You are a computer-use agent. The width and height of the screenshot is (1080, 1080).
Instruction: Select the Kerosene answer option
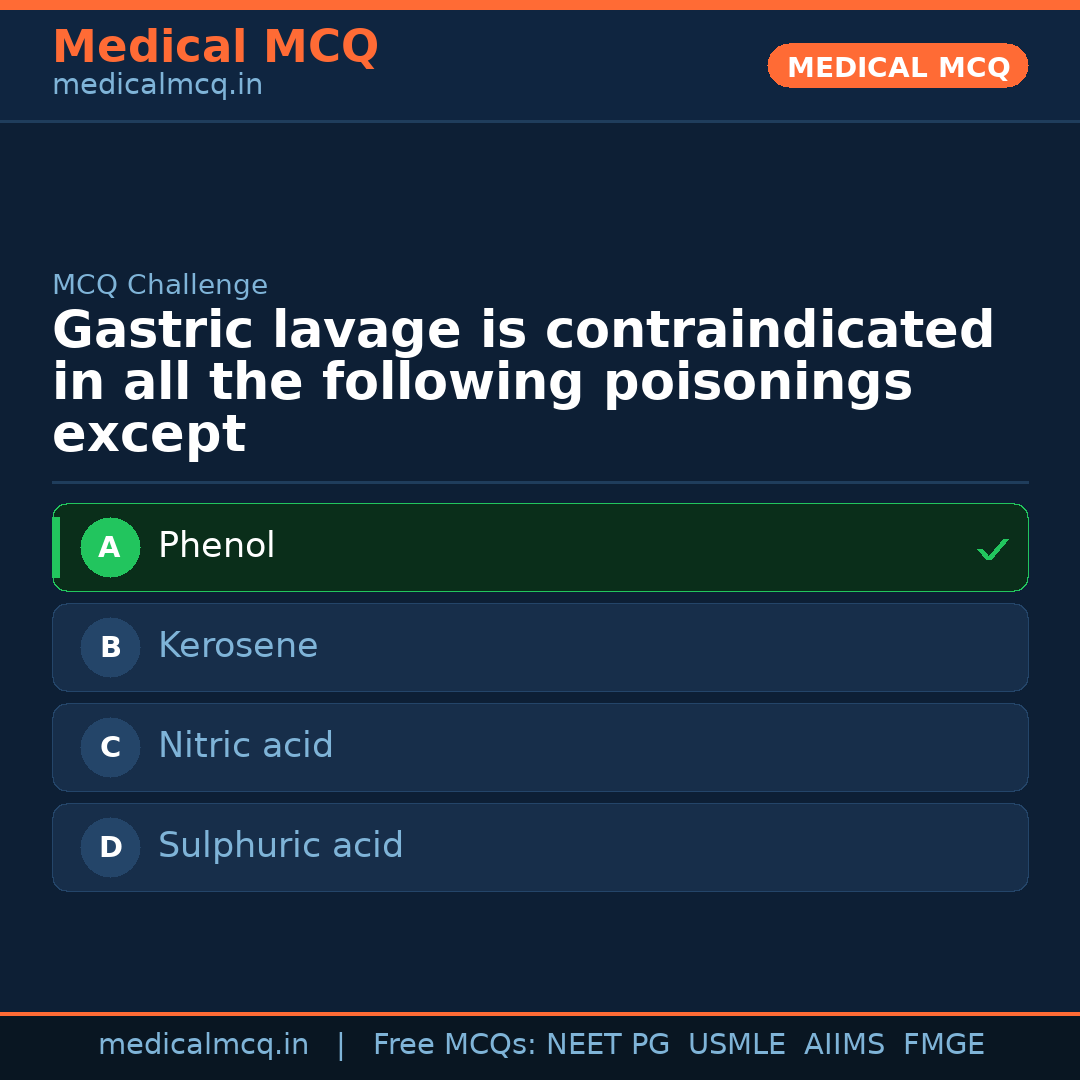tap(540, 647)
